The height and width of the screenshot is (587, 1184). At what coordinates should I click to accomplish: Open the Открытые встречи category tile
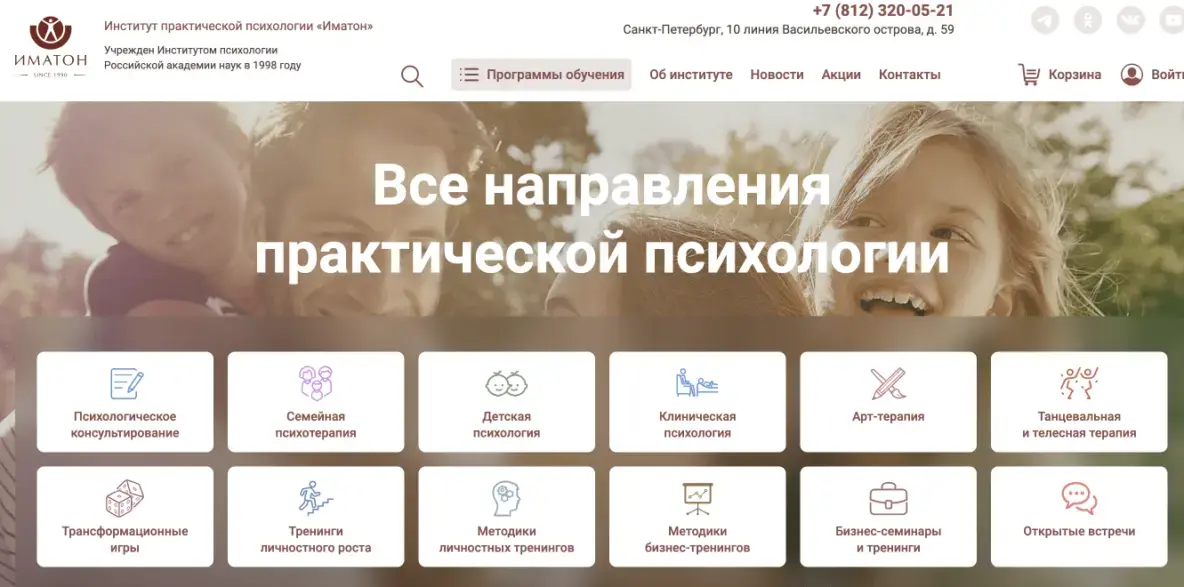[1080, 516]
